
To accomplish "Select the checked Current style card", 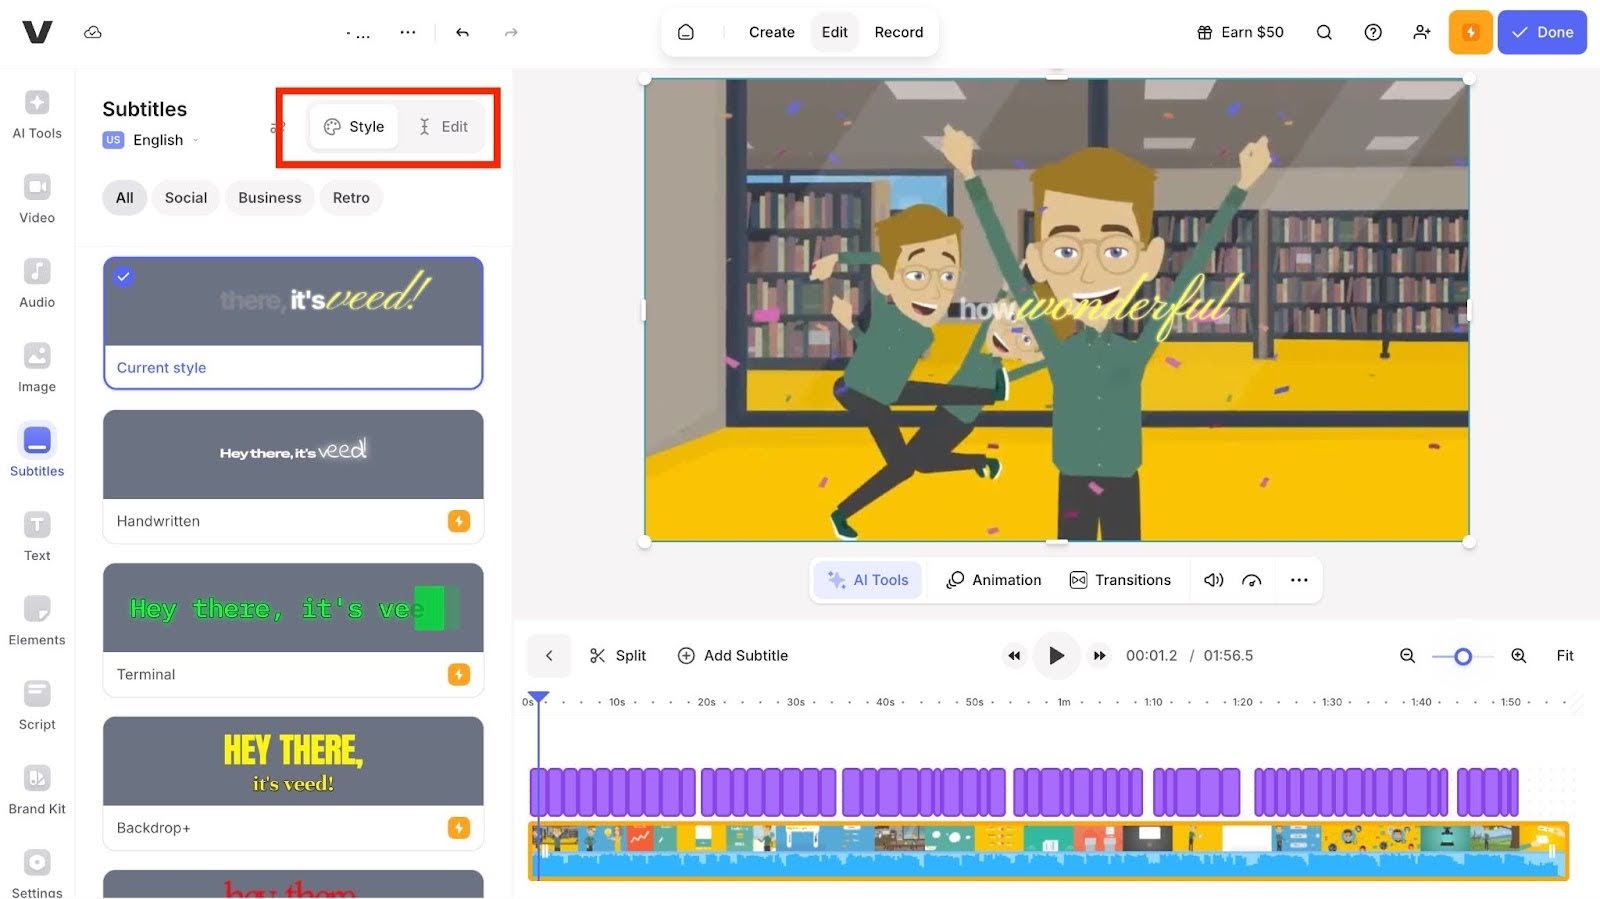I will tap(293, 323).
